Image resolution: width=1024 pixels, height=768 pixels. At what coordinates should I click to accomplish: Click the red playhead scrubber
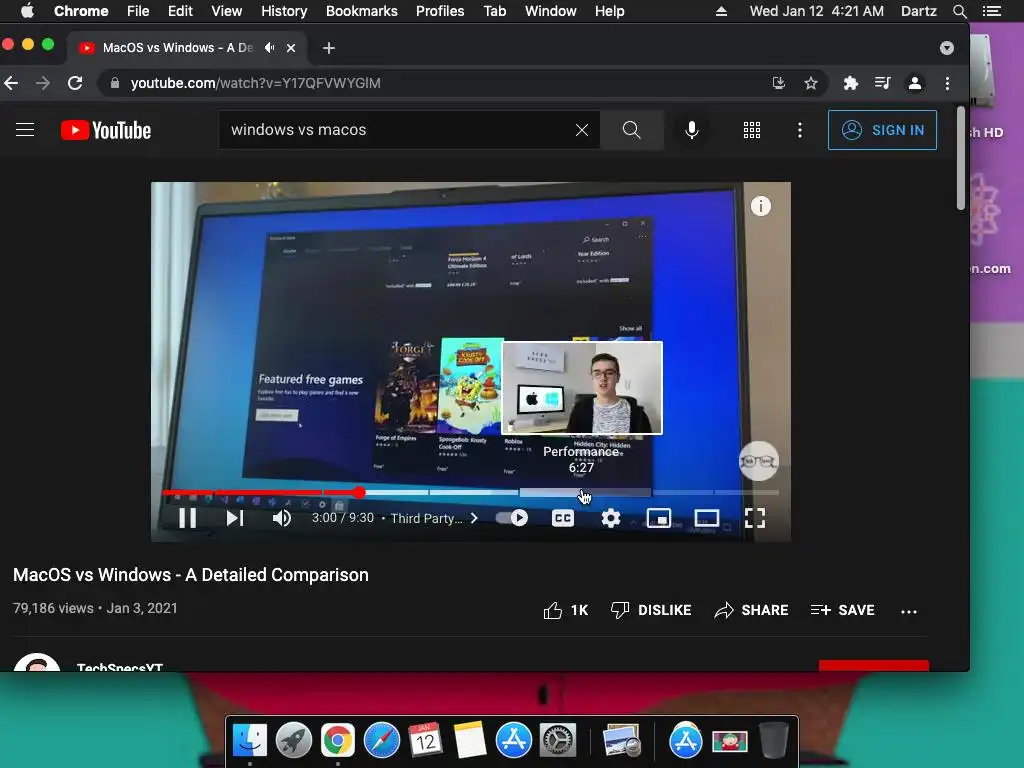point(359,492)
